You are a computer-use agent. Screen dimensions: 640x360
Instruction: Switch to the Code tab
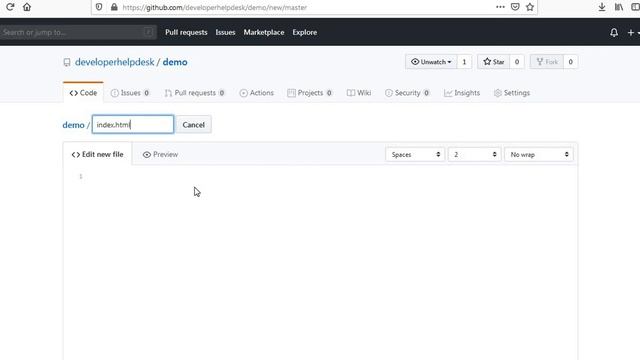click(83, 93)
